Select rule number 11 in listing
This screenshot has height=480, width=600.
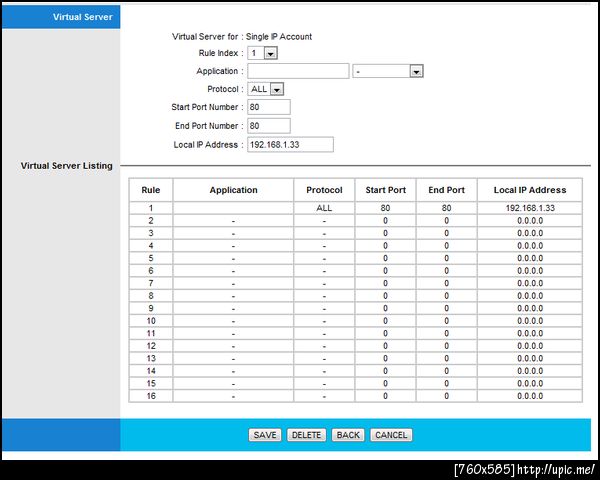pos(151,334)
